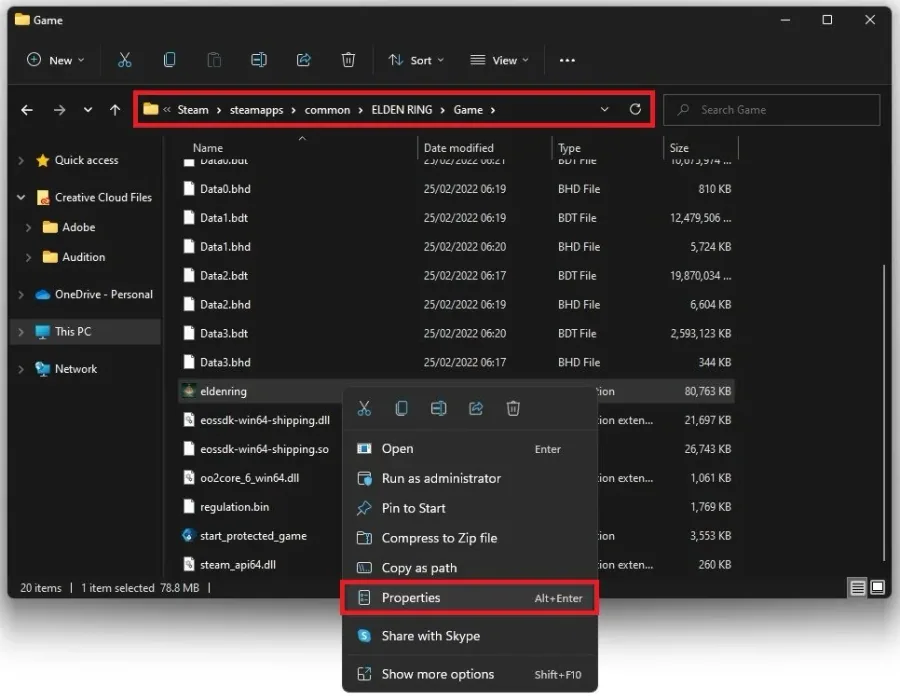The height and width of the screenshot is (700, 900).
Task: Open the View dropdown menu
Action: (x=499, y=60)
